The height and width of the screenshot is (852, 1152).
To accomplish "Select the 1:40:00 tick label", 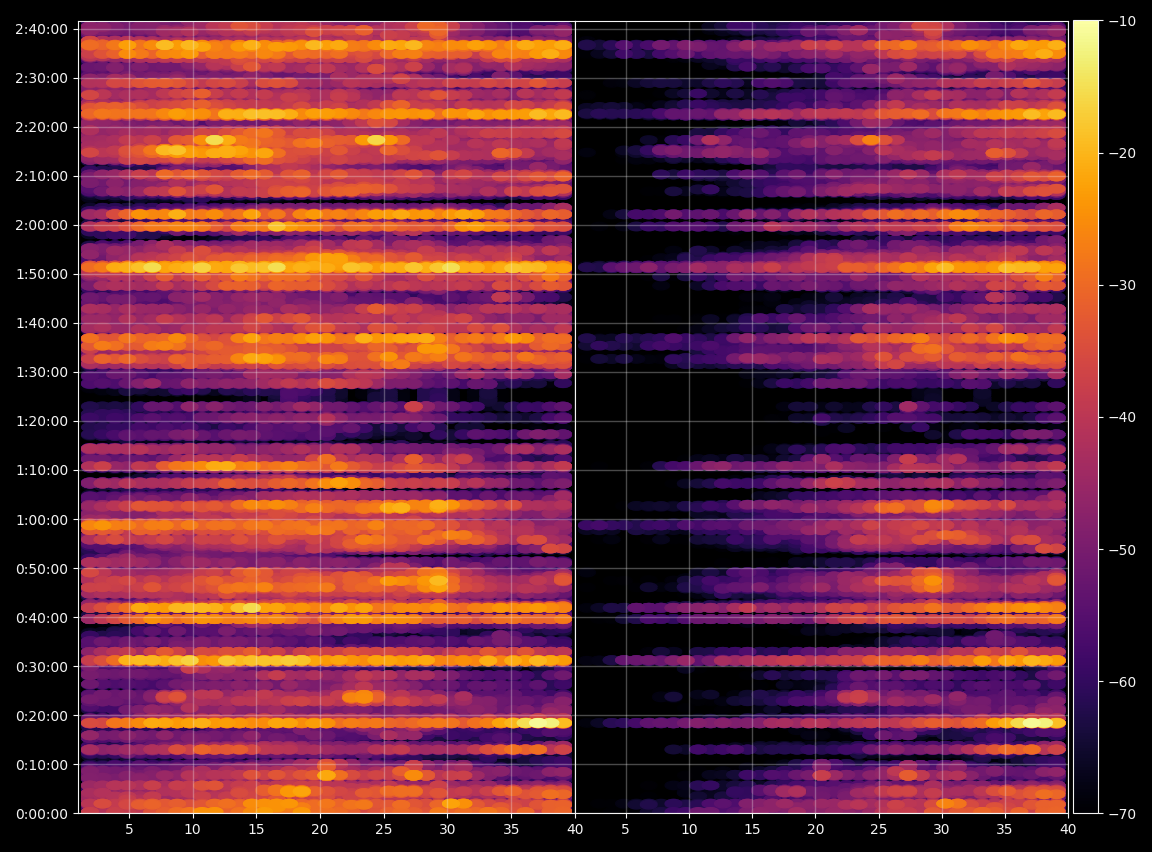I will (x=42, y=323).
